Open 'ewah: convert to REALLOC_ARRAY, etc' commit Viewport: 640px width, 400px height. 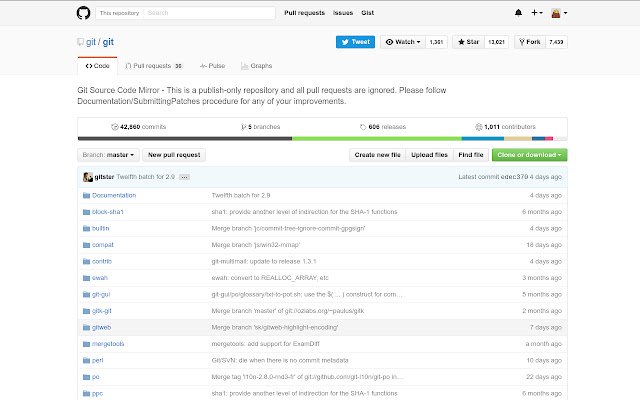[270, 278]
